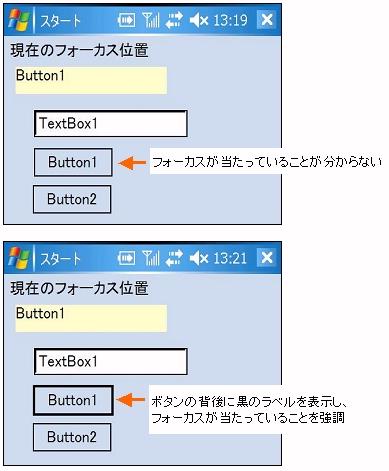This screenshot has width=389, height=471.
Task: Tap the muted speaker icon in top title bar
Action: [199, 20]
